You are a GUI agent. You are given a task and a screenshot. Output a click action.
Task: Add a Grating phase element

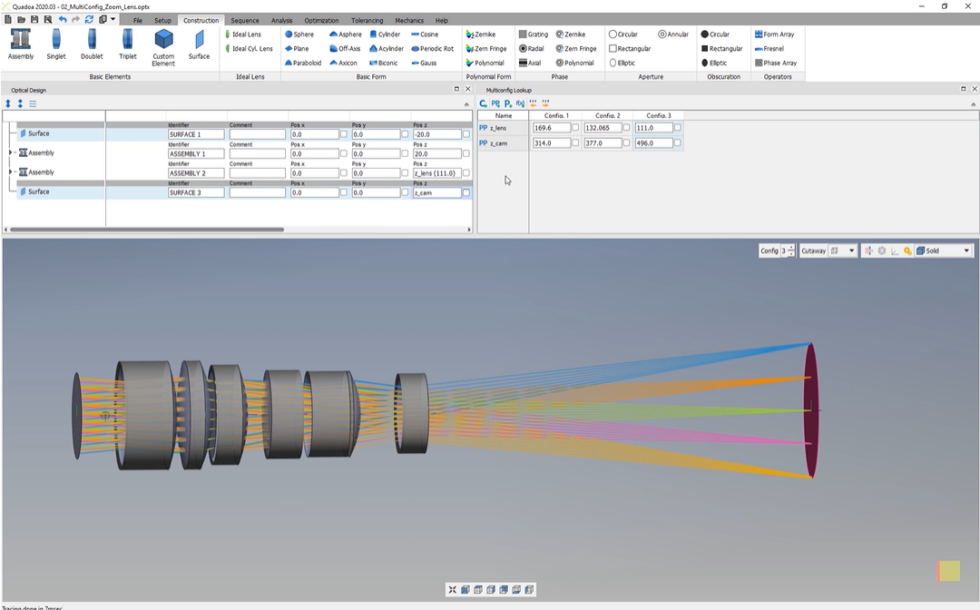pos(533,34)
